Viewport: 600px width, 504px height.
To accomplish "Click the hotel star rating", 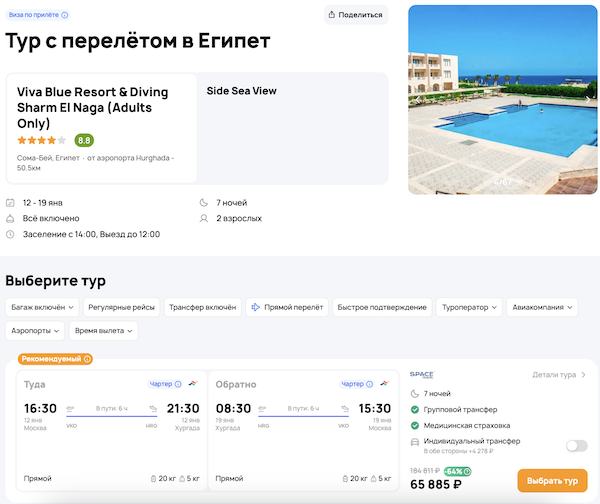I will pos(41,140).
